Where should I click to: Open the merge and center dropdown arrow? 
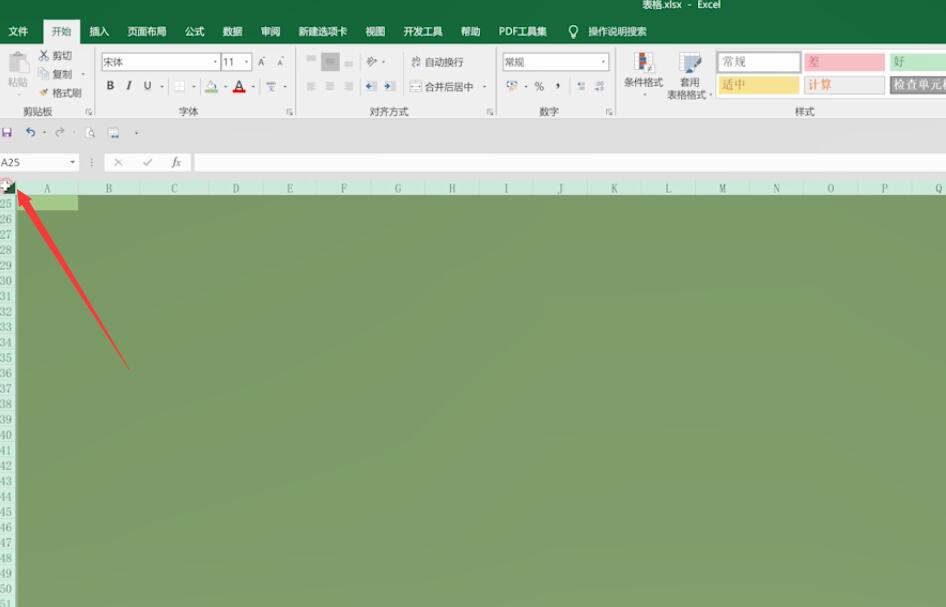pos(484,87)
